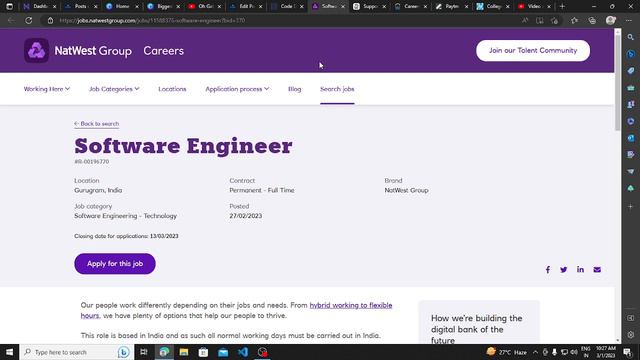Viewport: 640px width, 360px height.
Task: Open Visual Studio Code from the taskbar
Action: [x=243, y=352]
